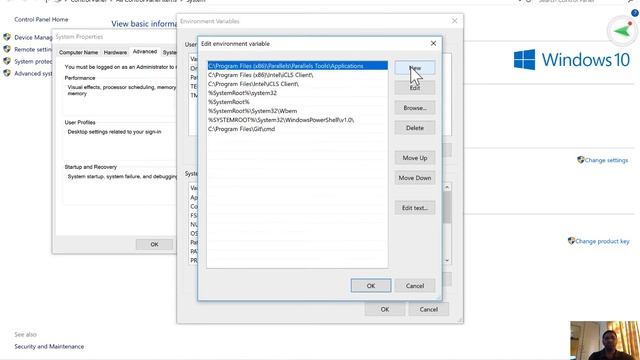The image size is (640, 360).
Task: Click the webcam video thumbnail
Action: pyautogui.click(x=605, y=340)
